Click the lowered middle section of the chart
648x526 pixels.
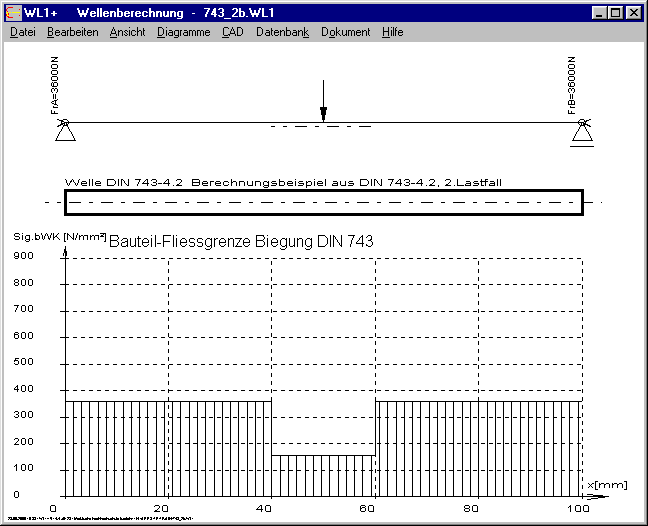pos(322,475)
